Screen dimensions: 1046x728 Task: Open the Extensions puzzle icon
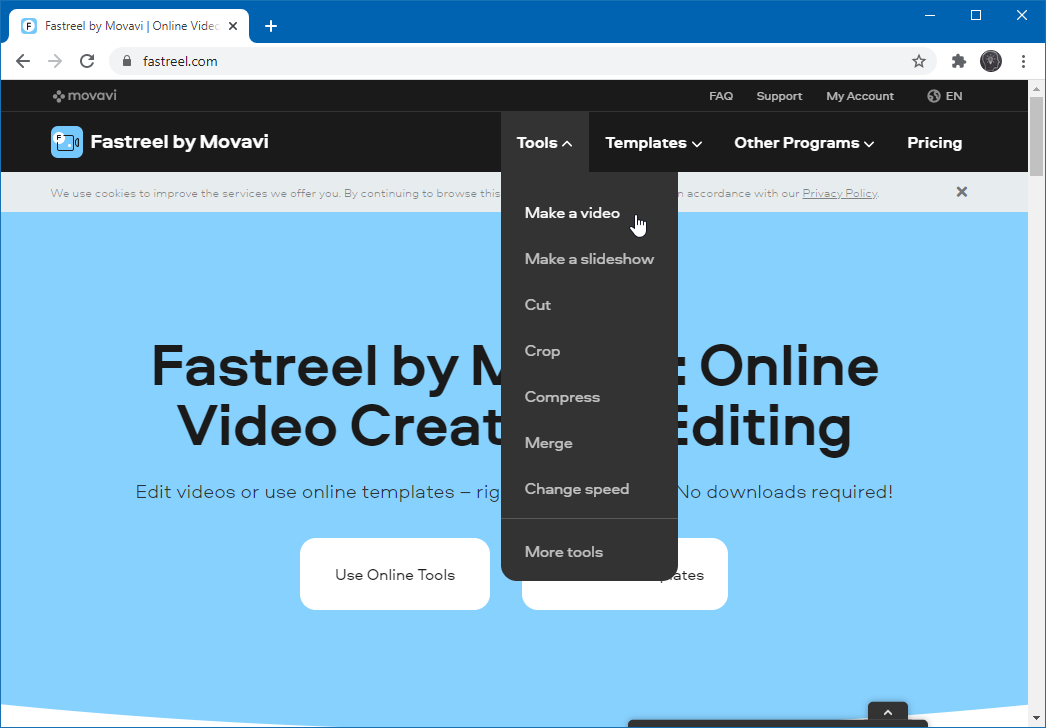959,61
